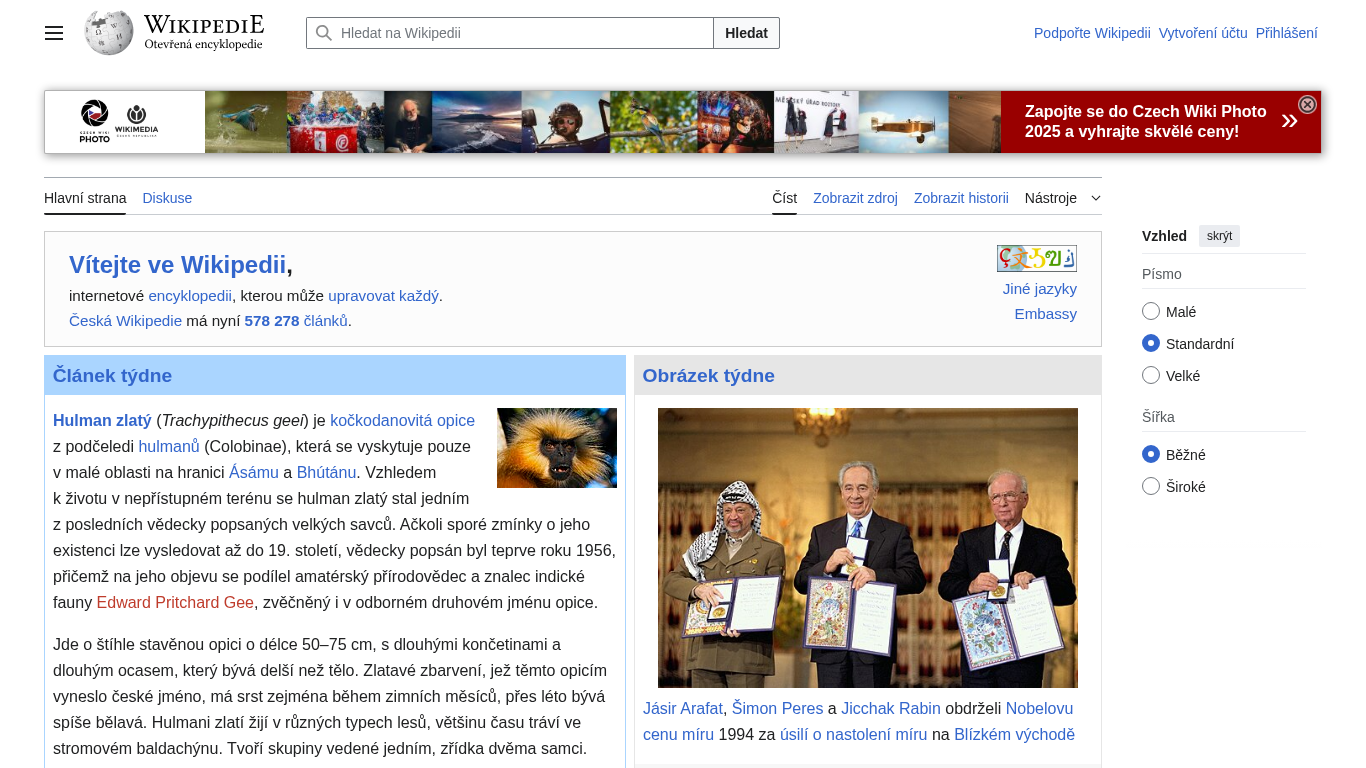Image resolution: width=1366 pixels, height=768 pixels.
Task: Open the golden langur thumbnail image
Action: [x=556, y=448]
